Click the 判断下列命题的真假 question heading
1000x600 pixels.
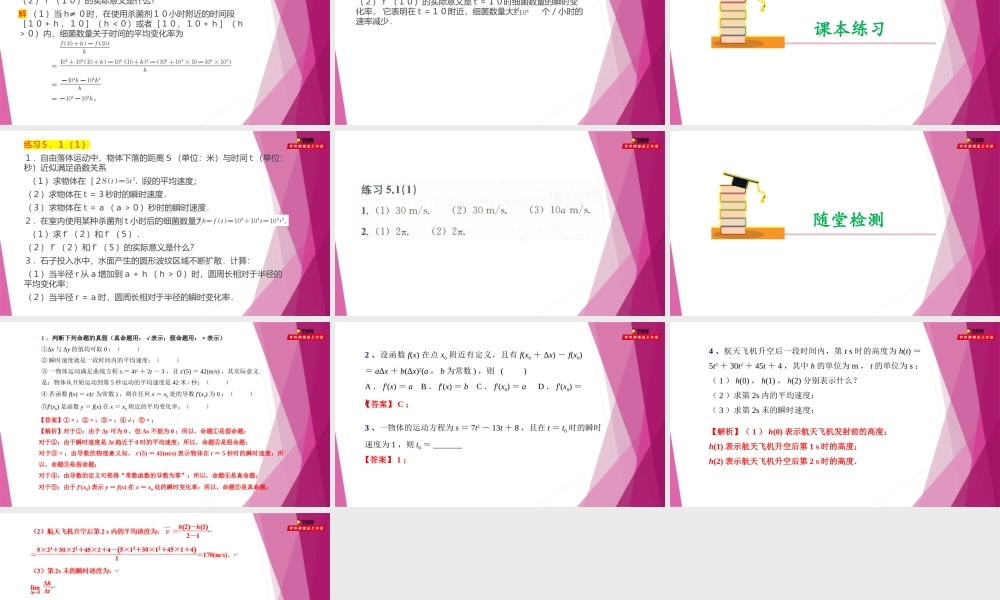pos(132,338)
